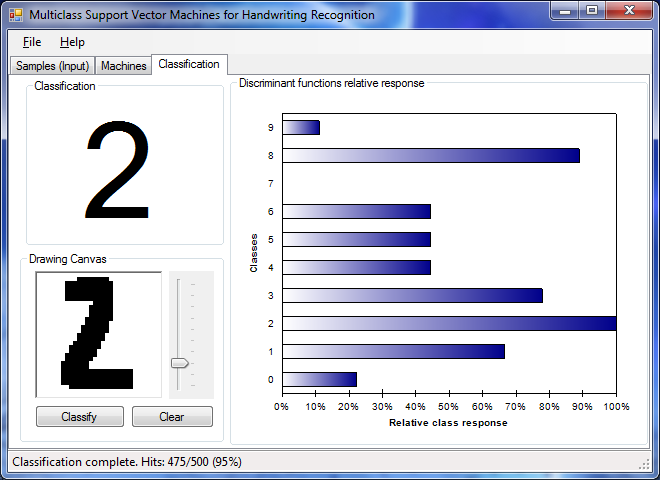
Task: Click the bar for class 2
Action: tap(450, 323)
